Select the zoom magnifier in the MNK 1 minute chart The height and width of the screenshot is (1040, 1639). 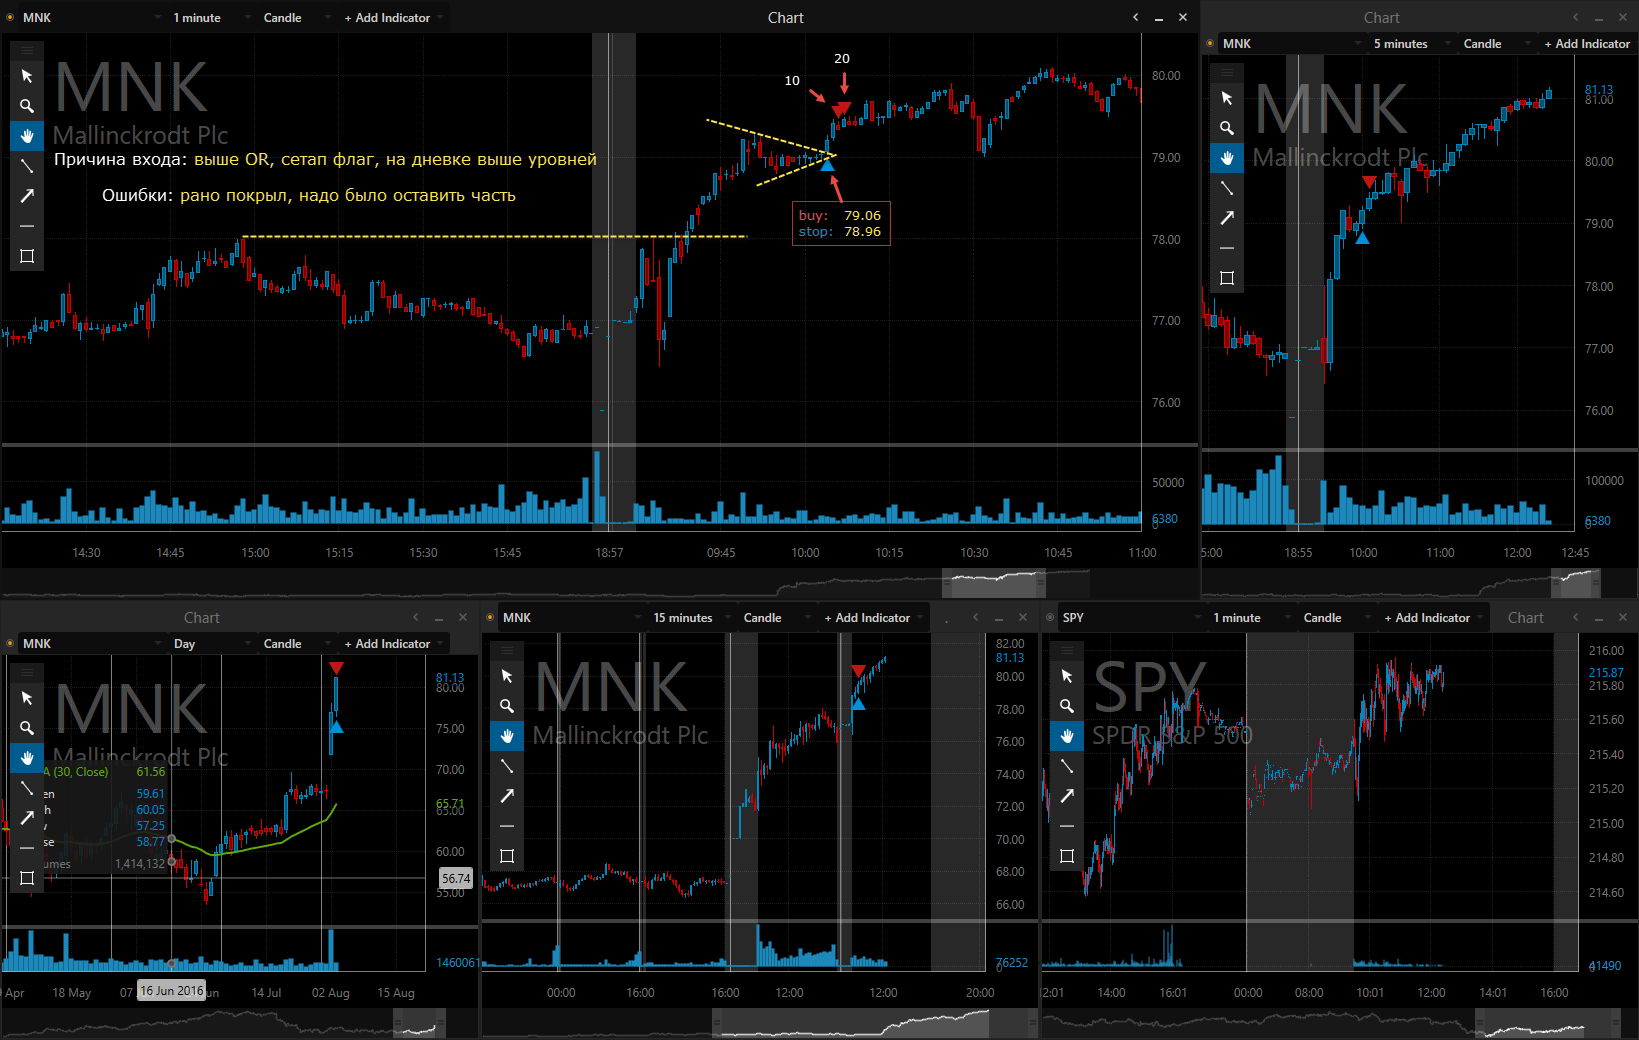(x=27, y=106)
